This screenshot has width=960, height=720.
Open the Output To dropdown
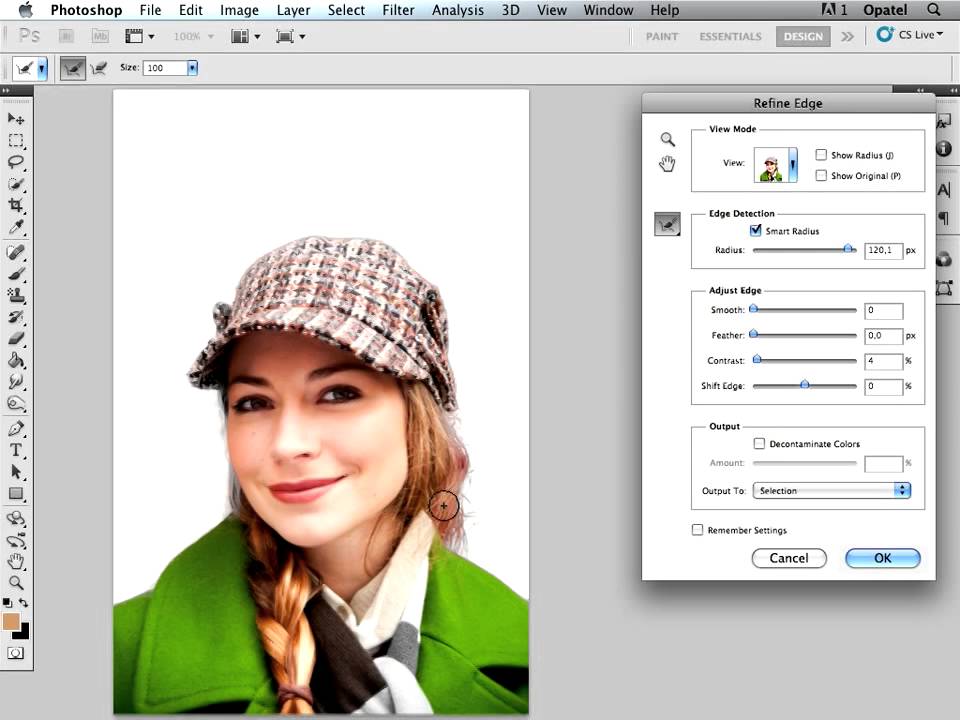point(832,491)
